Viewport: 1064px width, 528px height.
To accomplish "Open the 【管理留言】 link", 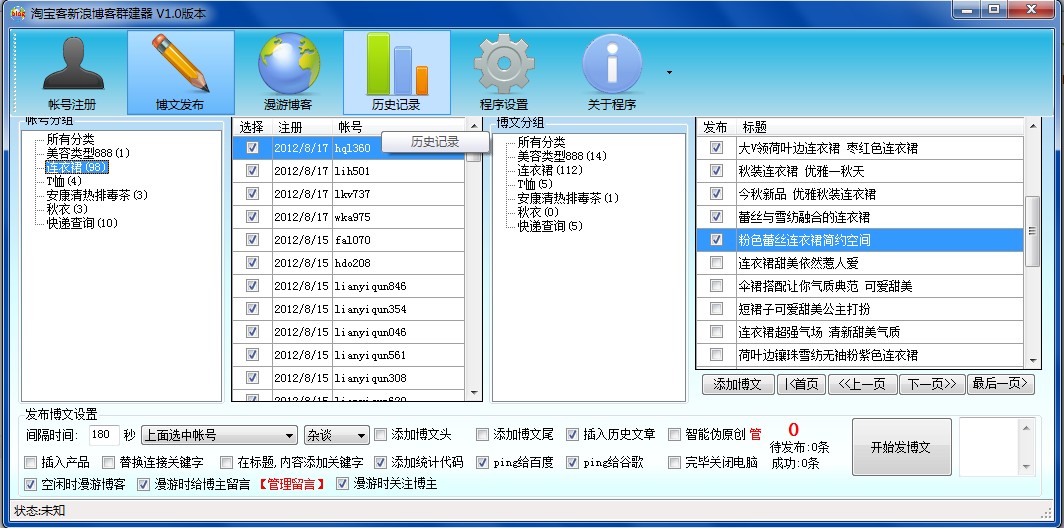I will 292,485.
